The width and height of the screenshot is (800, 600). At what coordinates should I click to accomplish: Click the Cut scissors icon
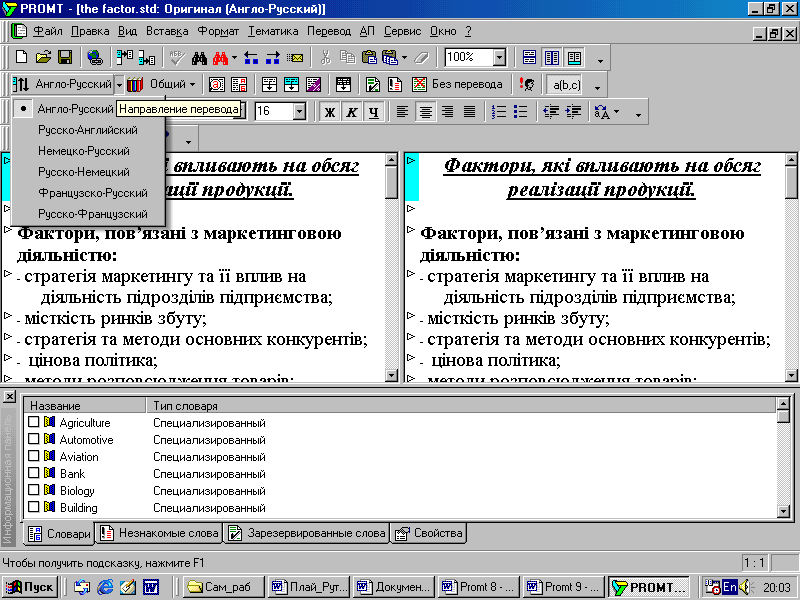(326, 58)
